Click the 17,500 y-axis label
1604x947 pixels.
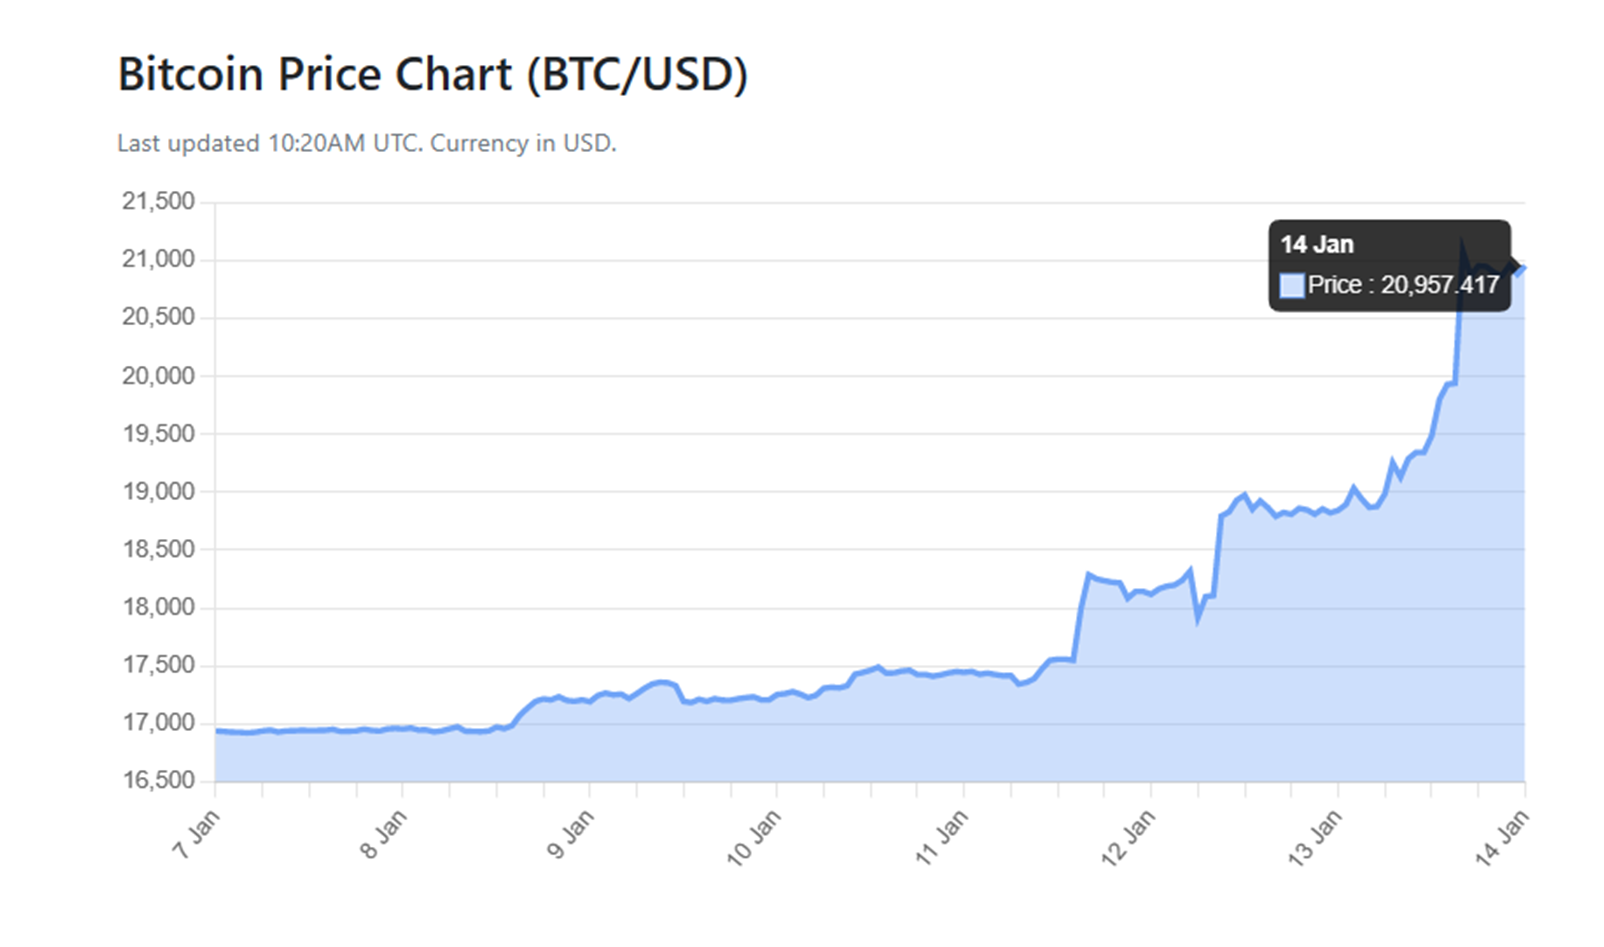pos(158,665)
